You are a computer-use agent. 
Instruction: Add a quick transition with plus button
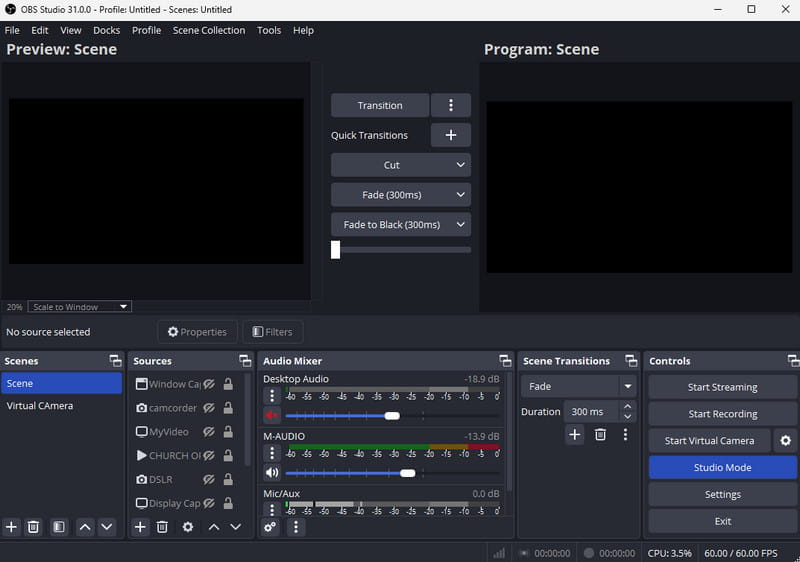[x=450, y=135]
